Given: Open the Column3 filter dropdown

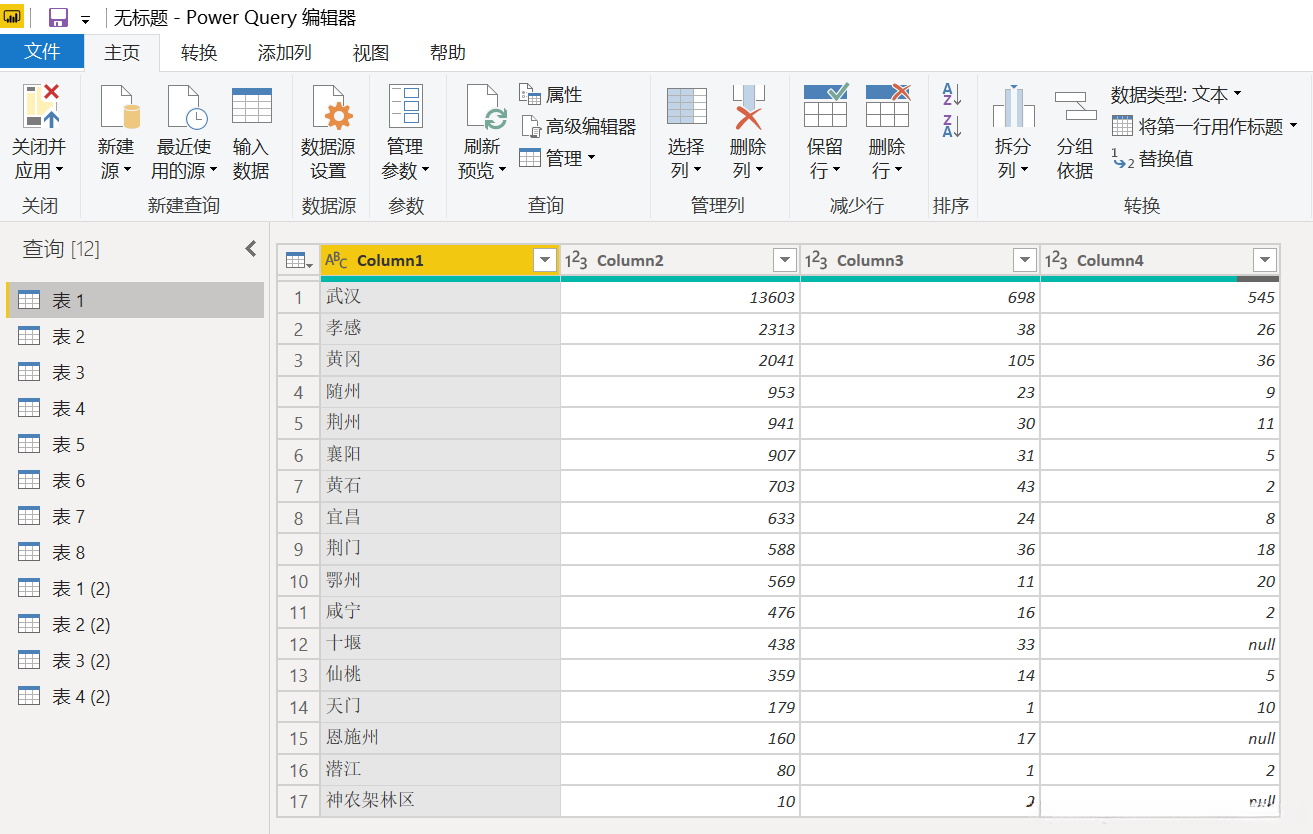Looking at the screenshot, I should [1025, 261].
